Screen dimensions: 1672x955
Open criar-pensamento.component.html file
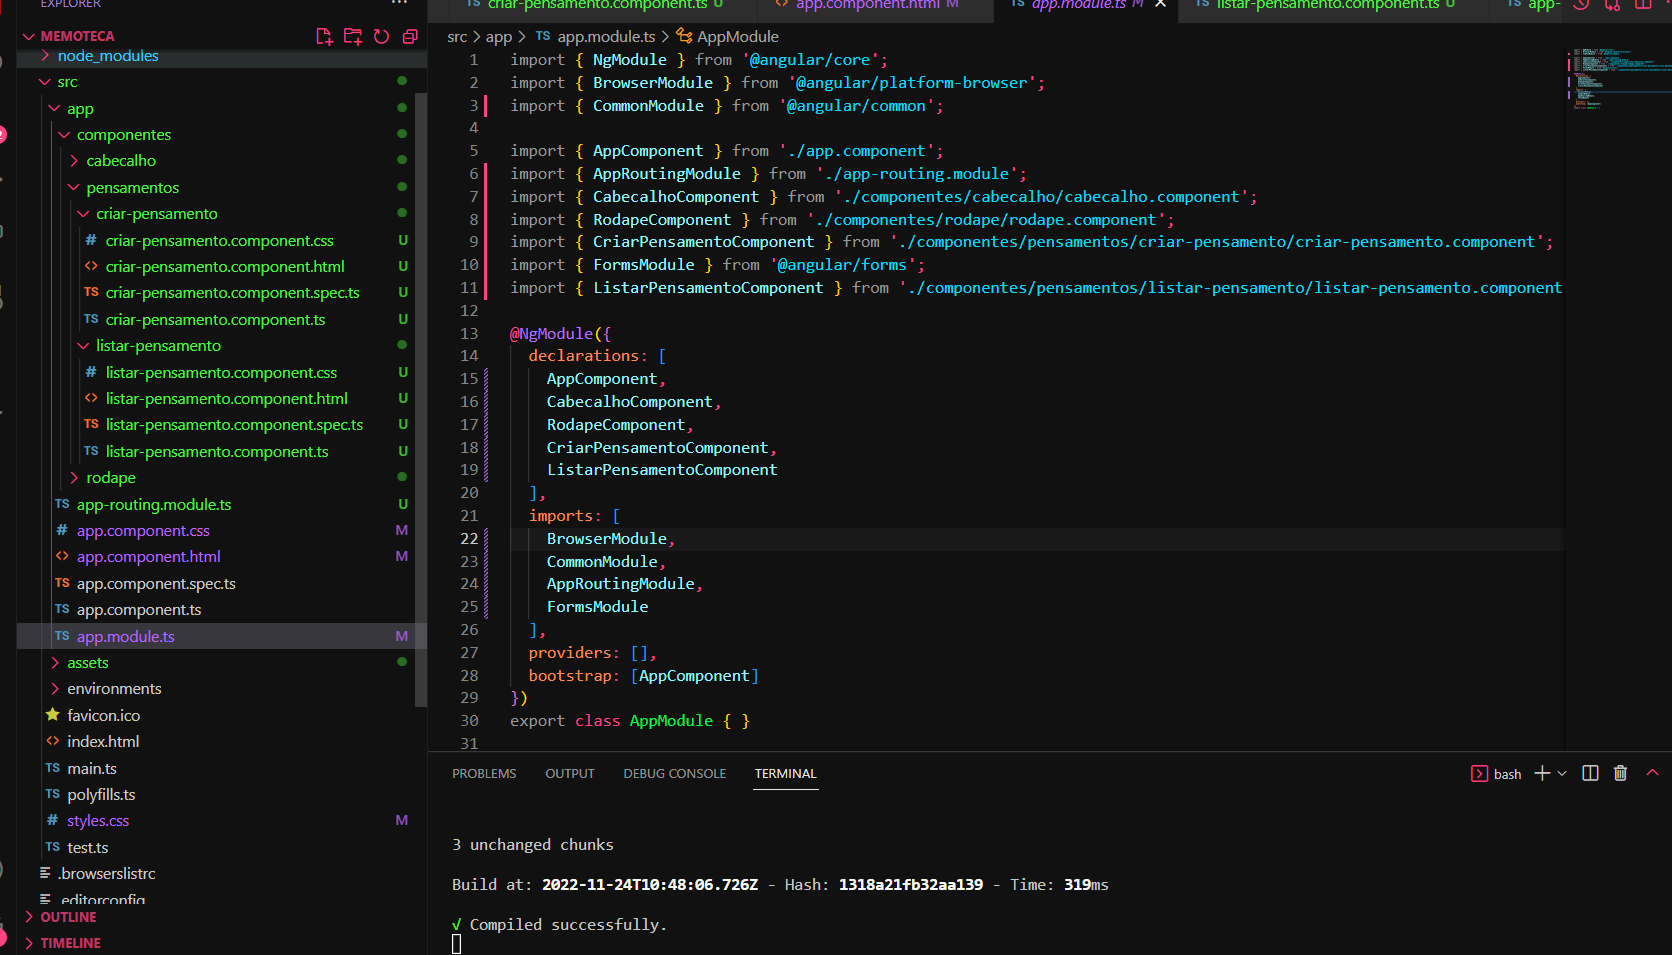click(225, 266)
